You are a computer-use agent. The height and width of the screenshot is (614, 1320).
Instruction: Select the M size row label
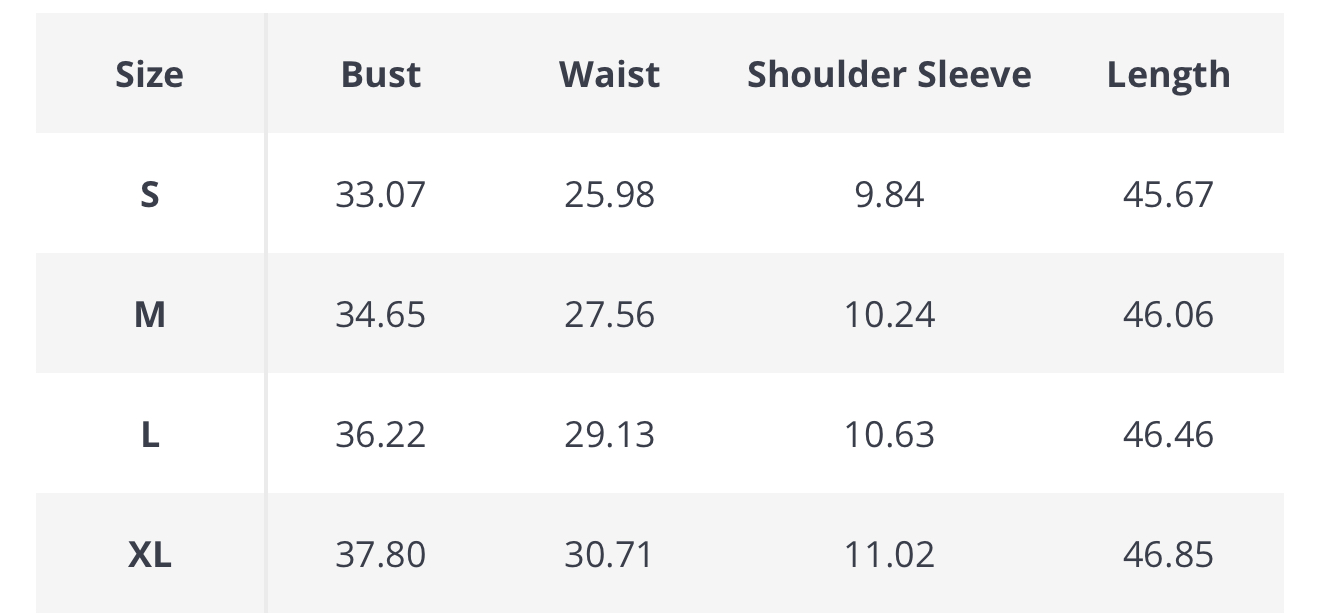150,315
